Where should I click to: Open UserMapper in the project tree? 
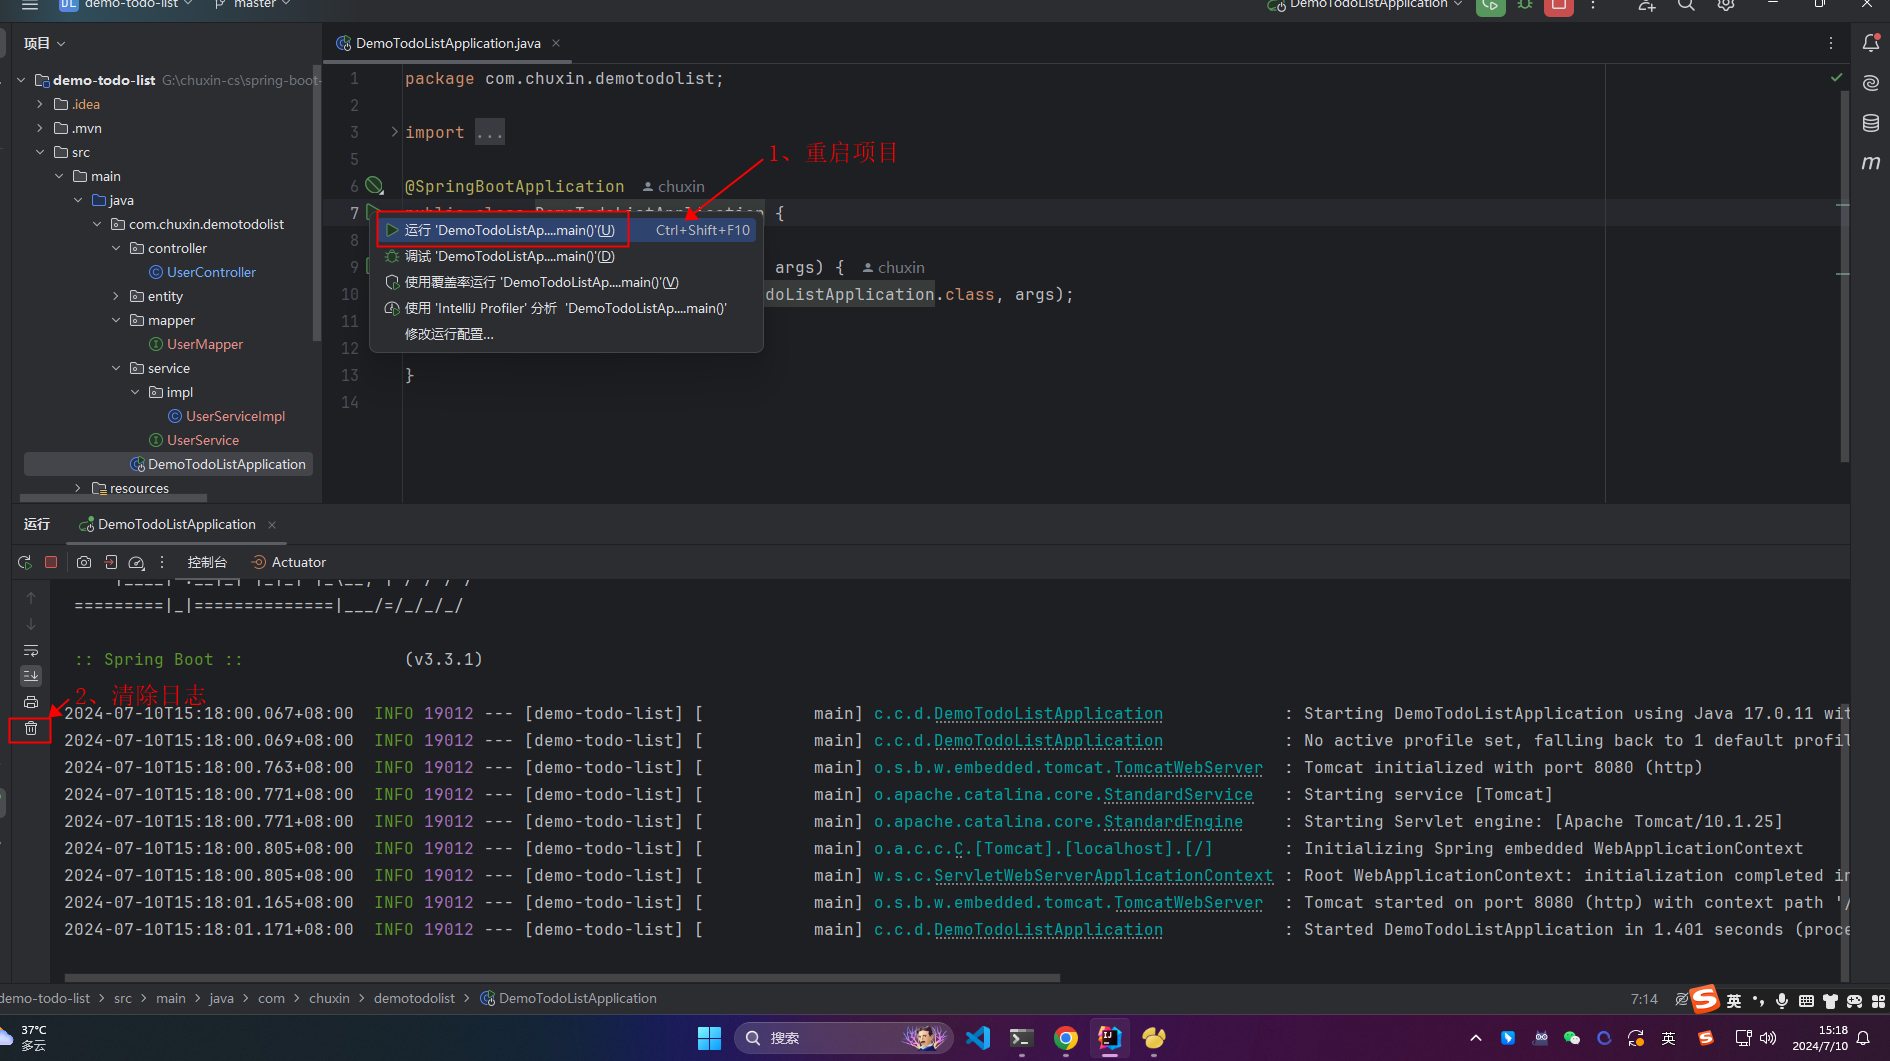(x=205, y=344)
